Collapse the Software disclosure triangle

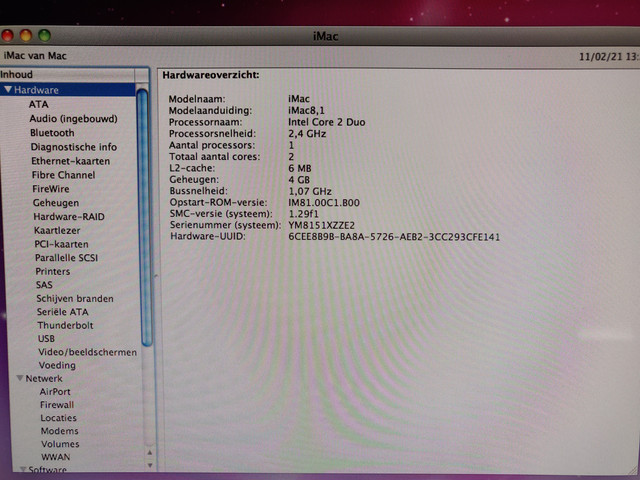coord(23,469)
